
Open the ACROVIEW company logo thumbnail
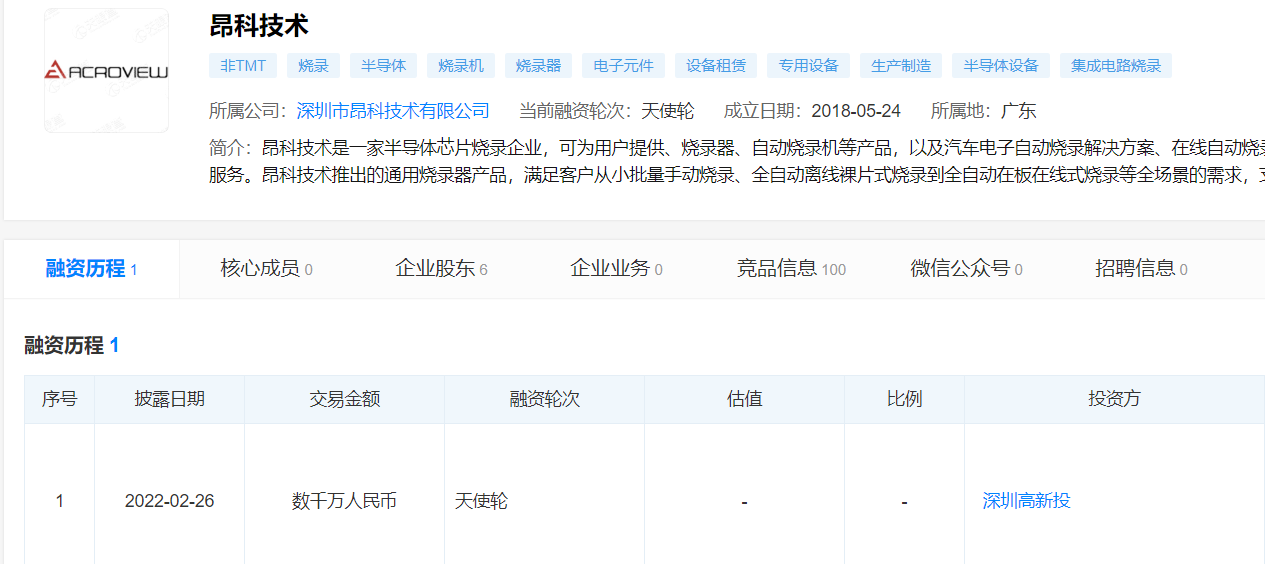click(106, 70)
